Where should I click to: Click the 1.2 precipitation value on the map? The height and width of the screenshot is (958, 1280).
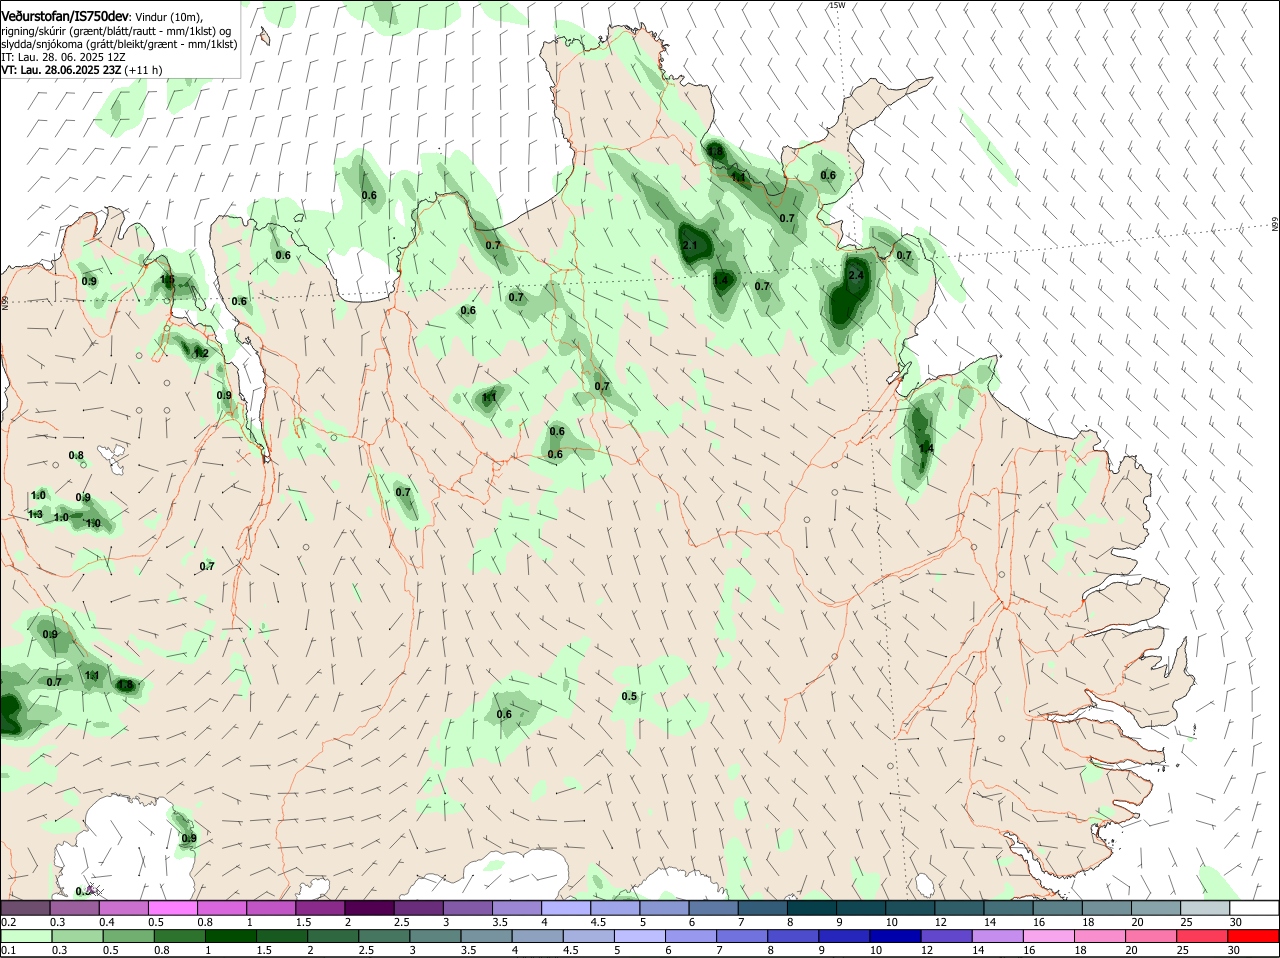(200, 353)
